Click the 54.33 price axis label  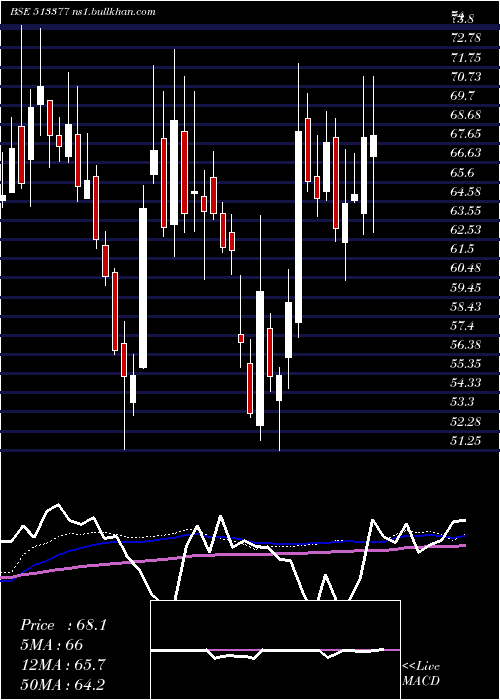pos(466,383)
